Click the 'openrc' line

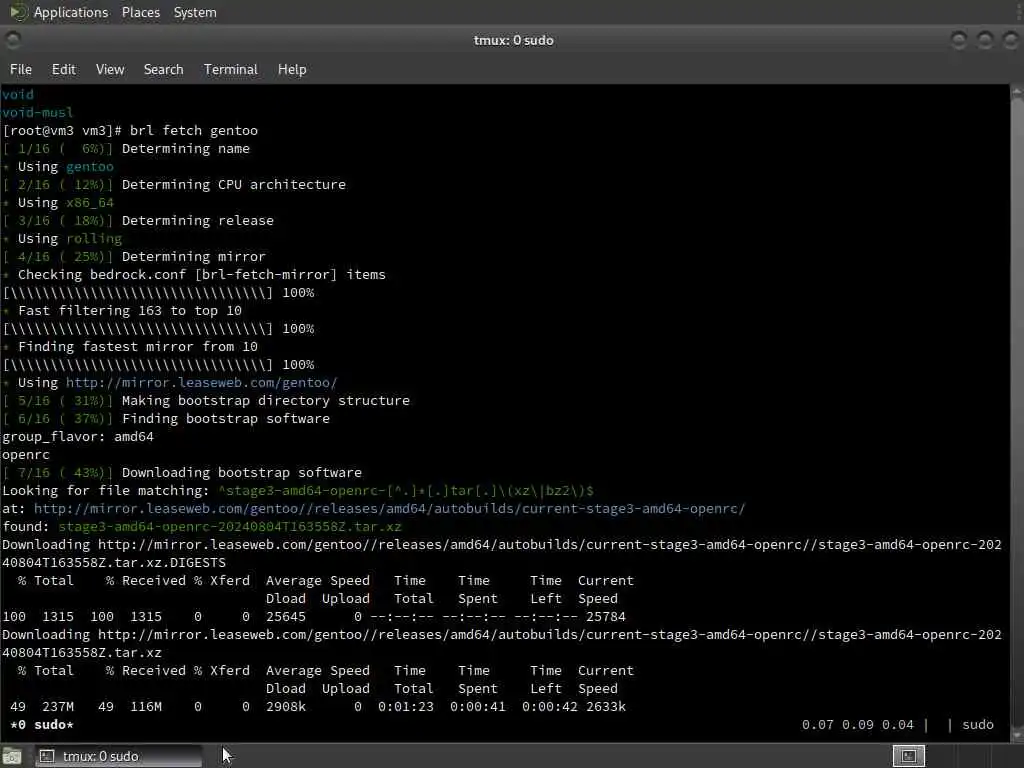tap(25, 455)
